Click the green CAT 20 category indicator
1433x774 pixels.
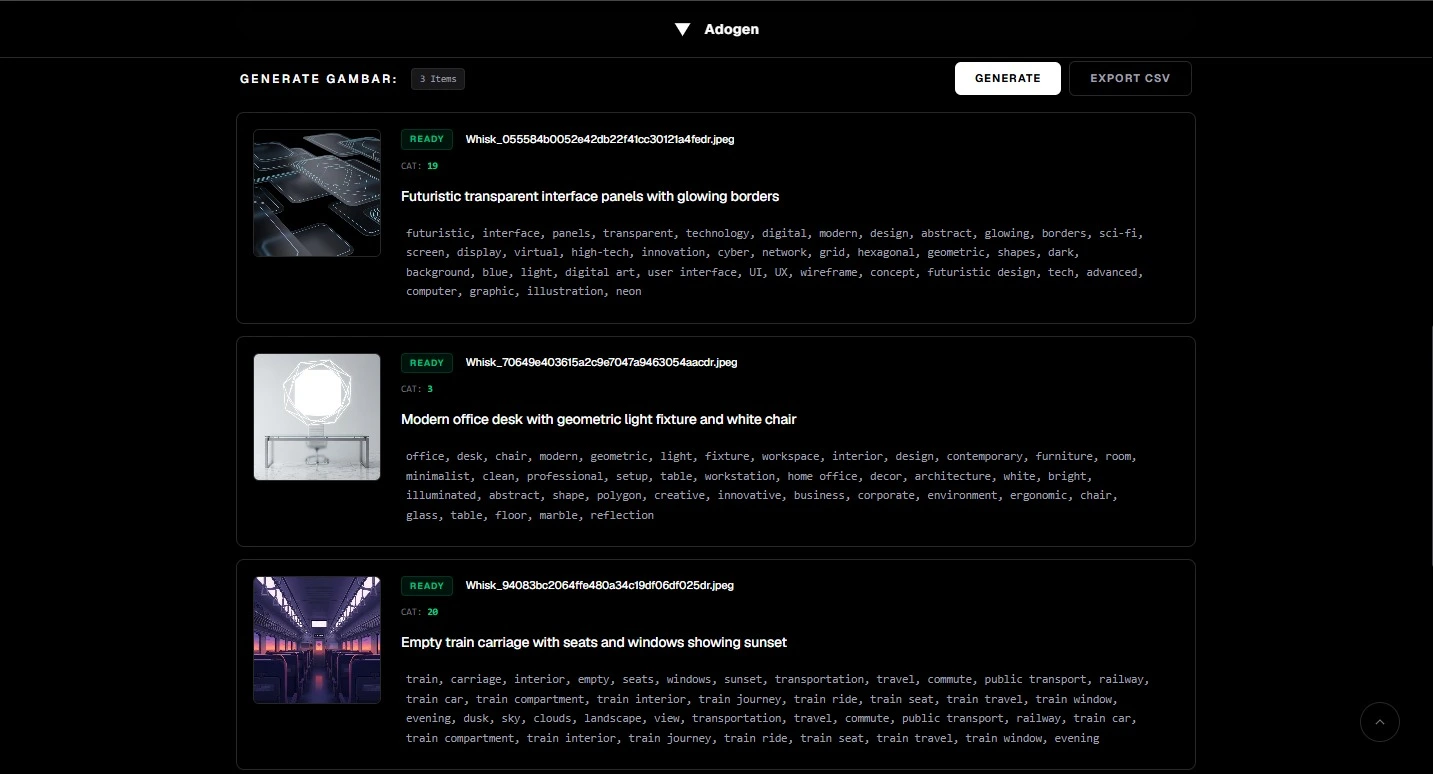pos(433,611)
